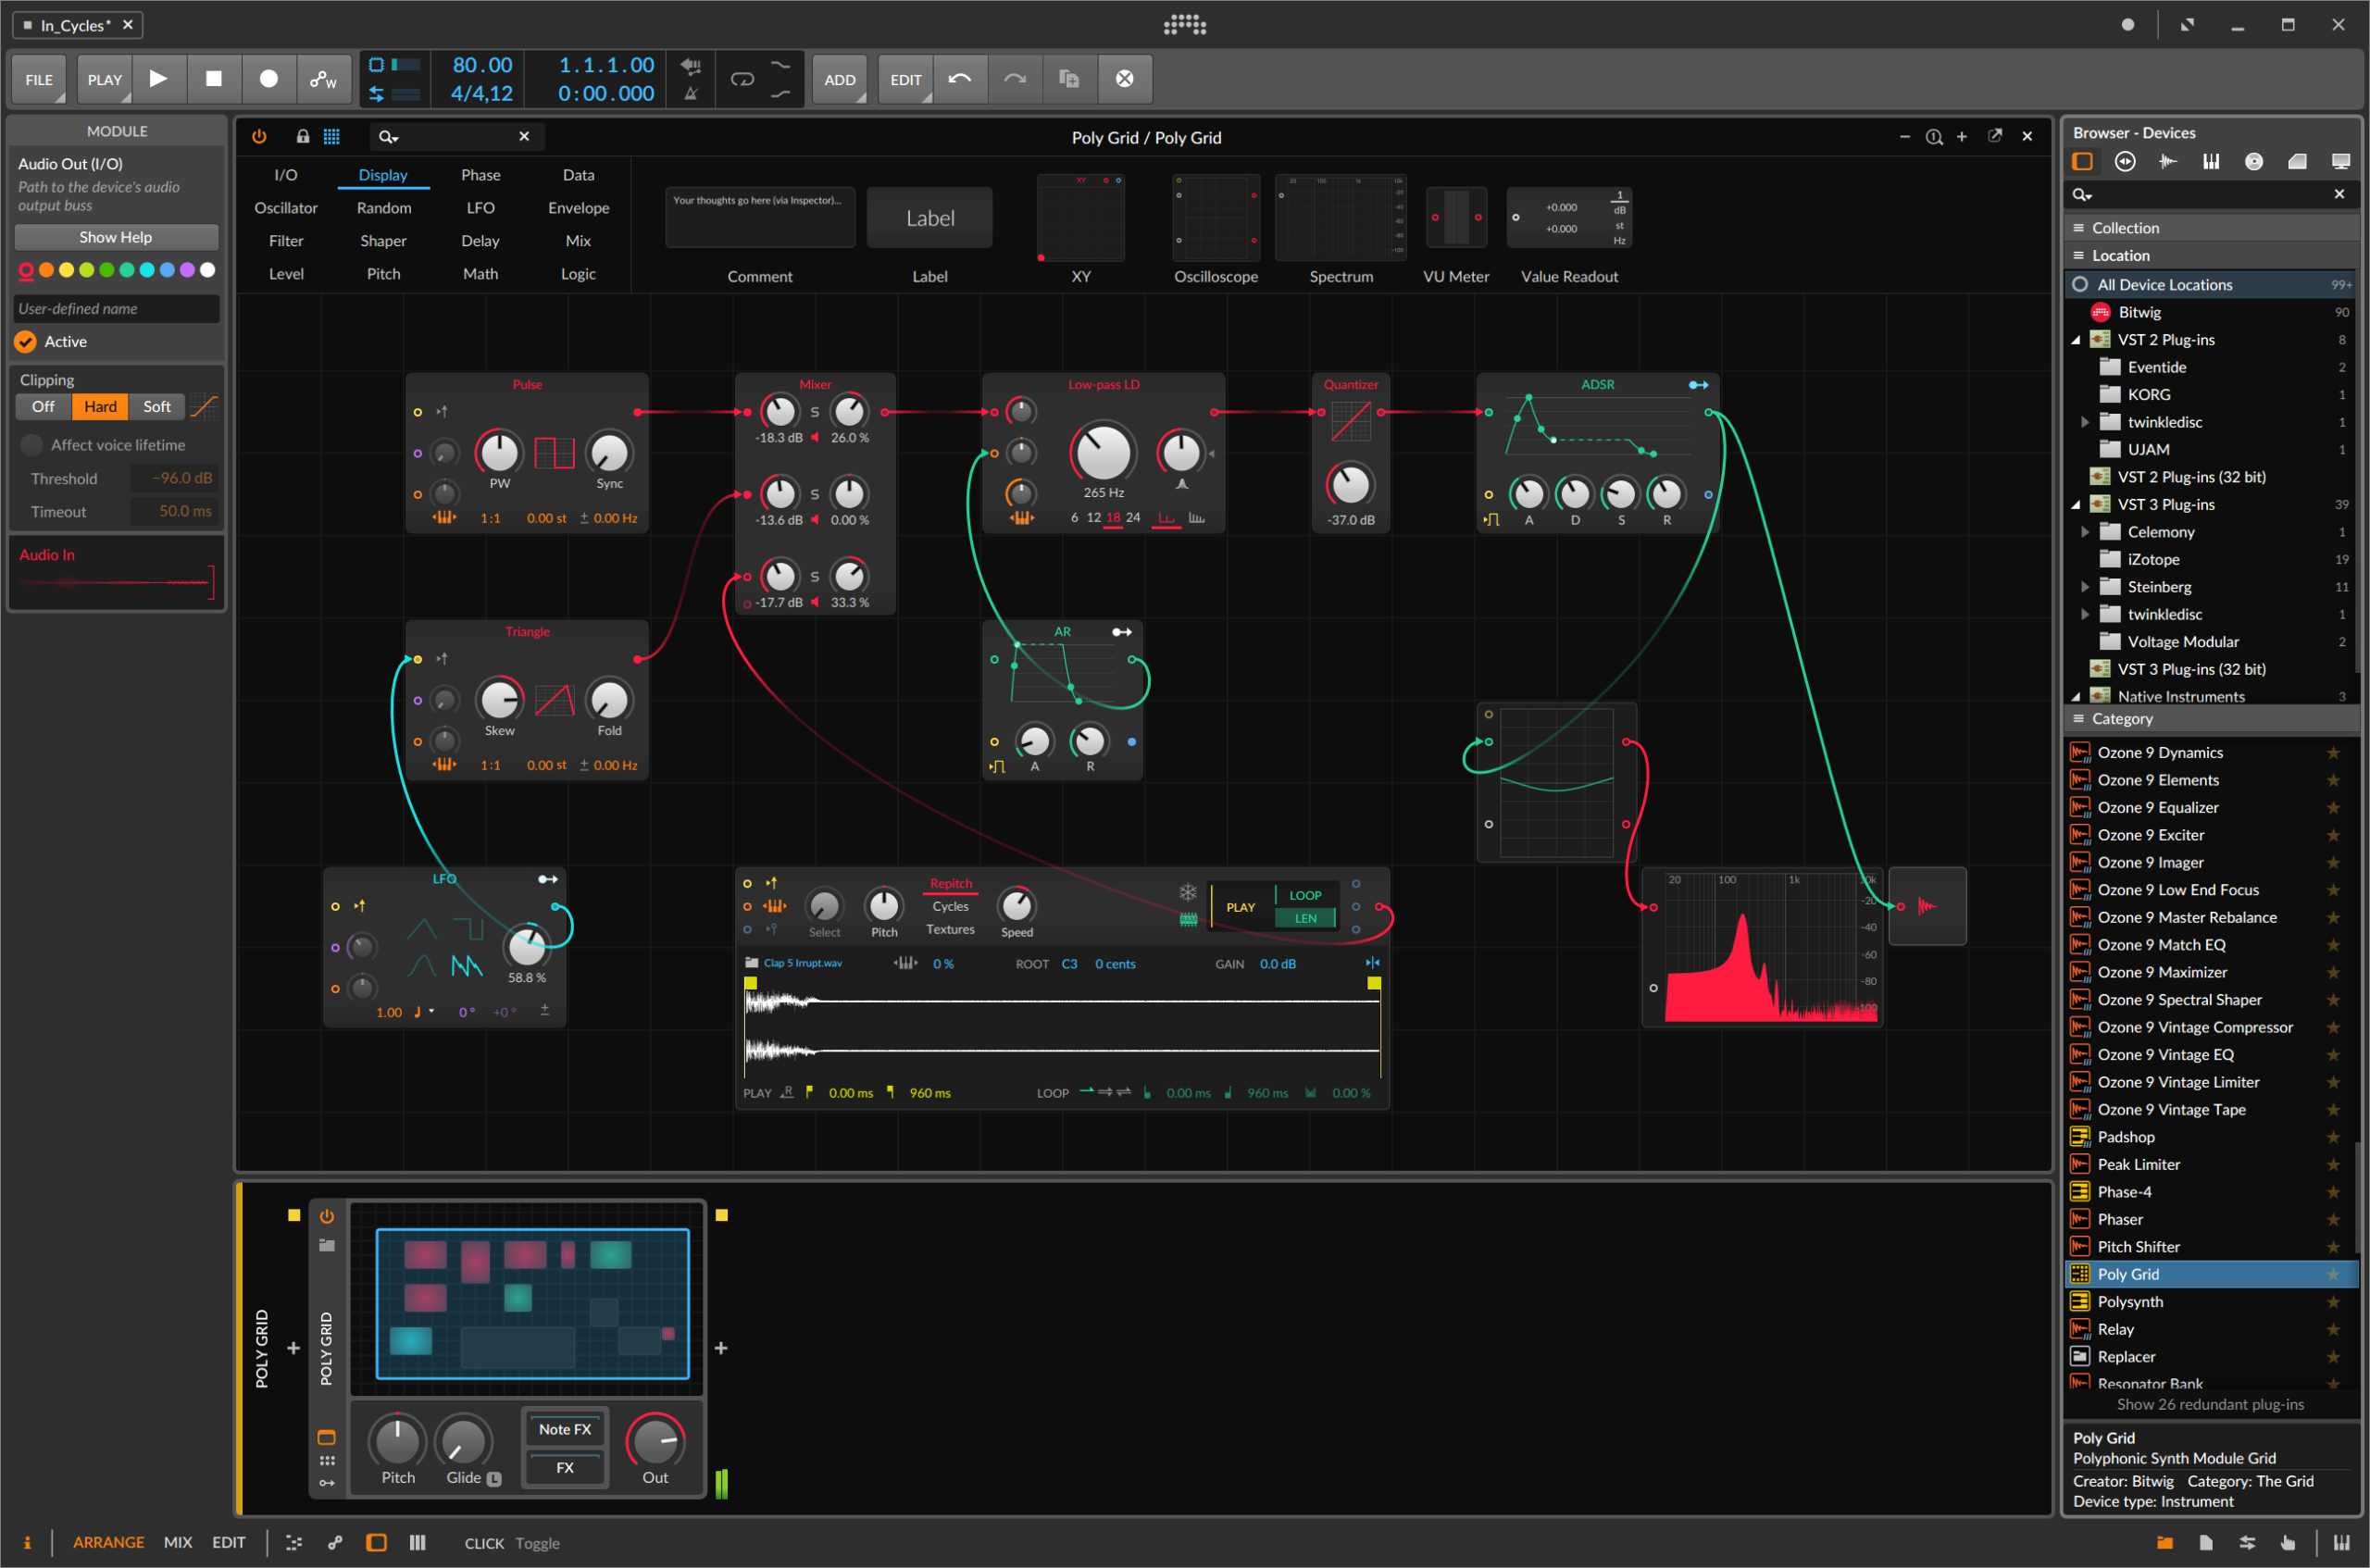Screen dimensions: 2370x1568
Task: Toggle the automation write icon
Action: [x=323, y=79]
